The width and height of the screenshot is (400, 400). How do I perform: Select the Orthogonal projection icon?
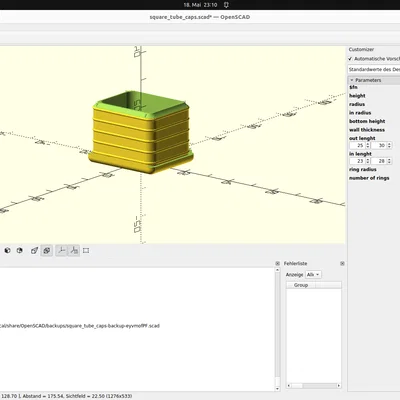(x=47, y=250)
